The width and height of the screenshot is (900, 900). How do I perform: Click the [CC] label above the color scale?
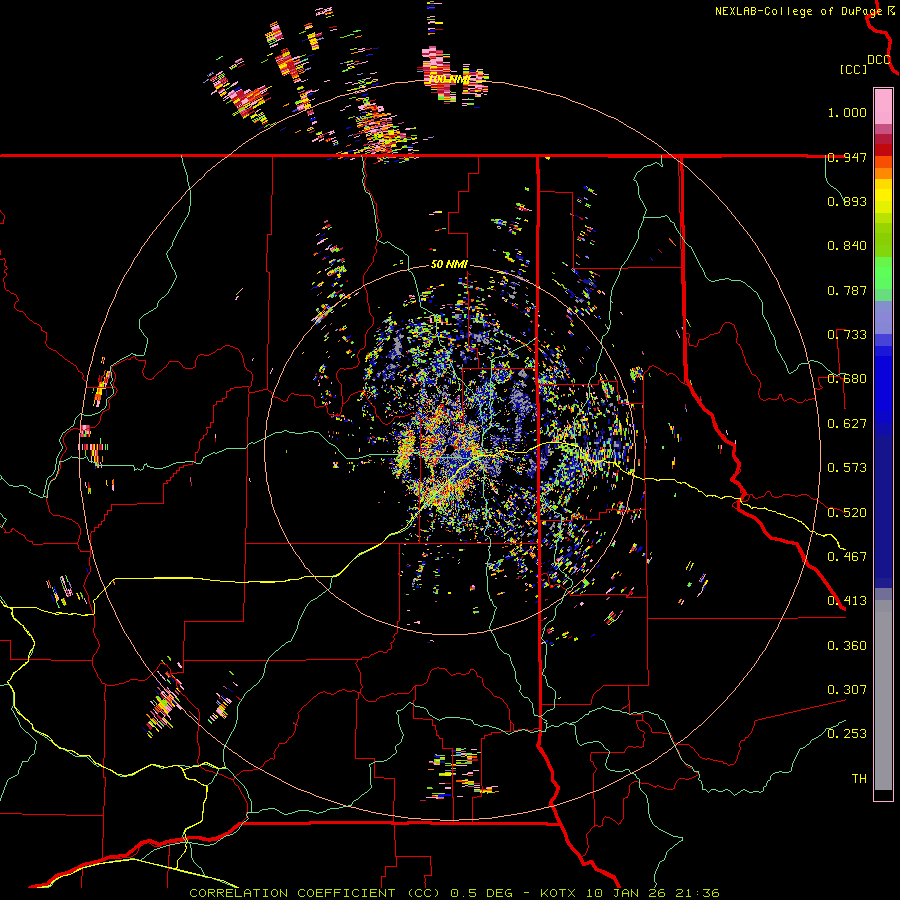(x=853, y=69)
